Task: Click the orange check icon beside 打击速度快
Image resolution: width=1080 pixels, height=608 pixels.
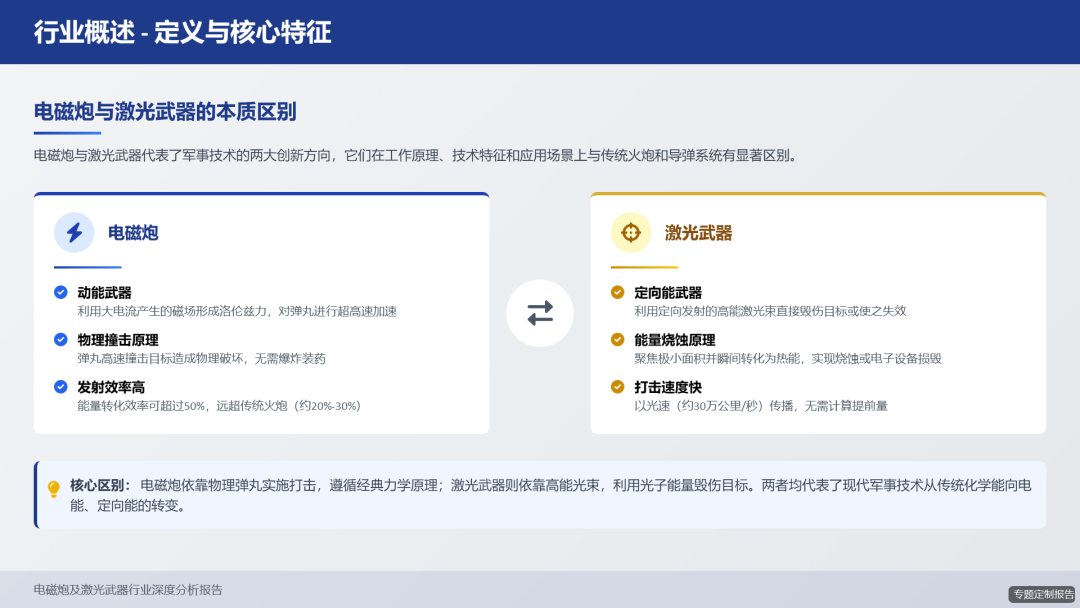Action: click(617, 384)
